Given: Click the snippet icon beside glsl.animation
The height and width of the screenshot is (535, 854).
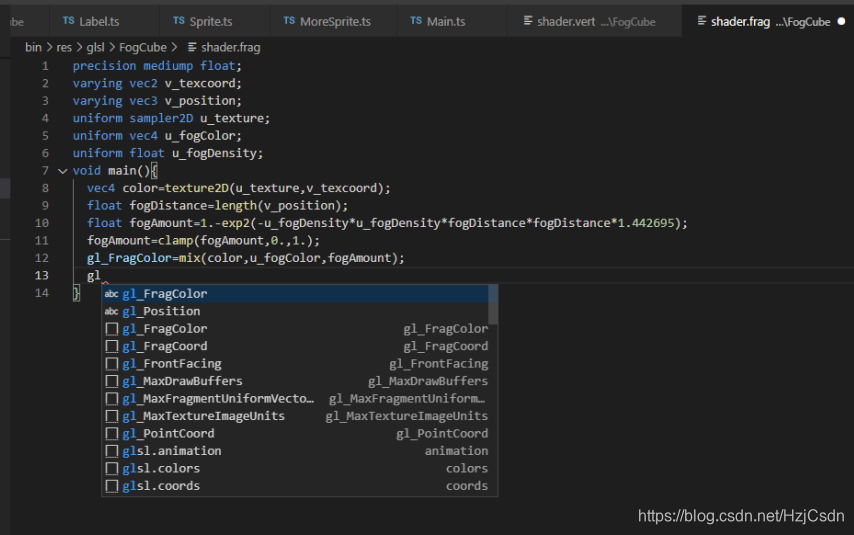Looking at the screenshot, I should pyautogui.click(x=112, y=451).
